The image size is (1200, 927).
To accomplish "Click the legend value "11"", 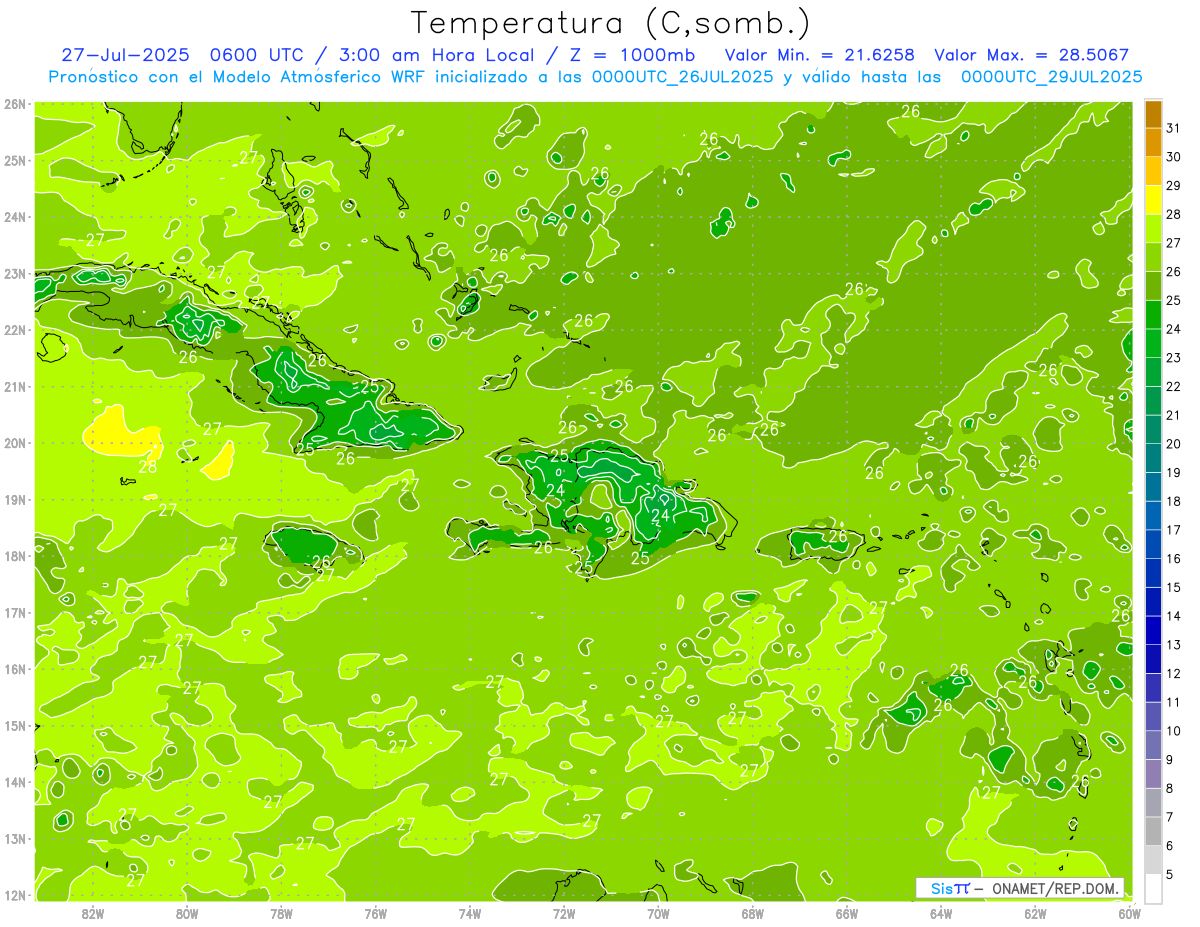I will coord(1174,702).
